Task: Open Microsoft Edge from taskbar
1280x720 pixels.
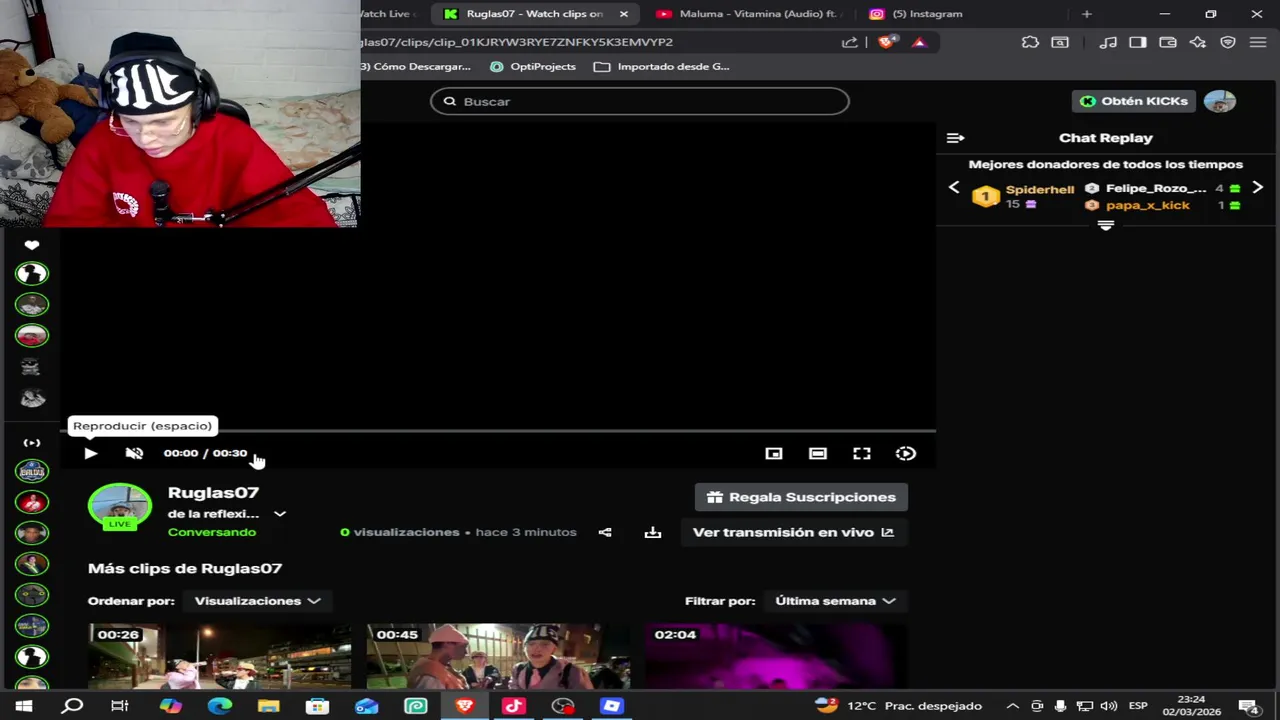Action: click(x=219, y=706)
